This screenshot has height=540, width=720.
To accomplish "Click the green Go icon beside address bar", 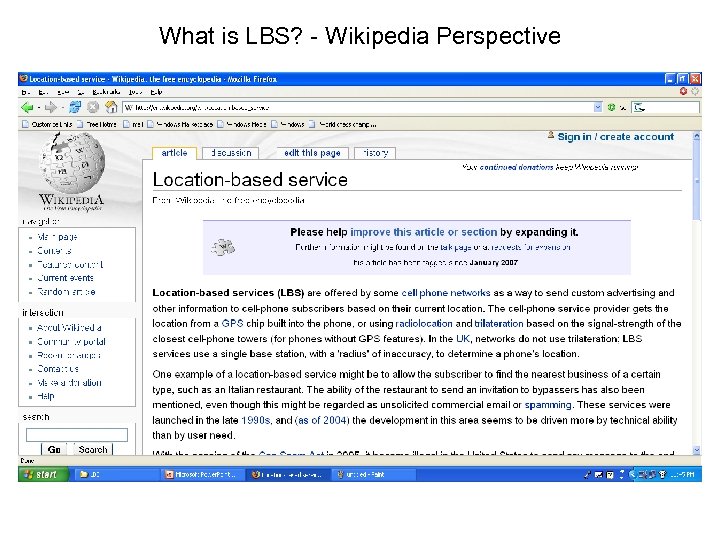I will tap(611, 107).
